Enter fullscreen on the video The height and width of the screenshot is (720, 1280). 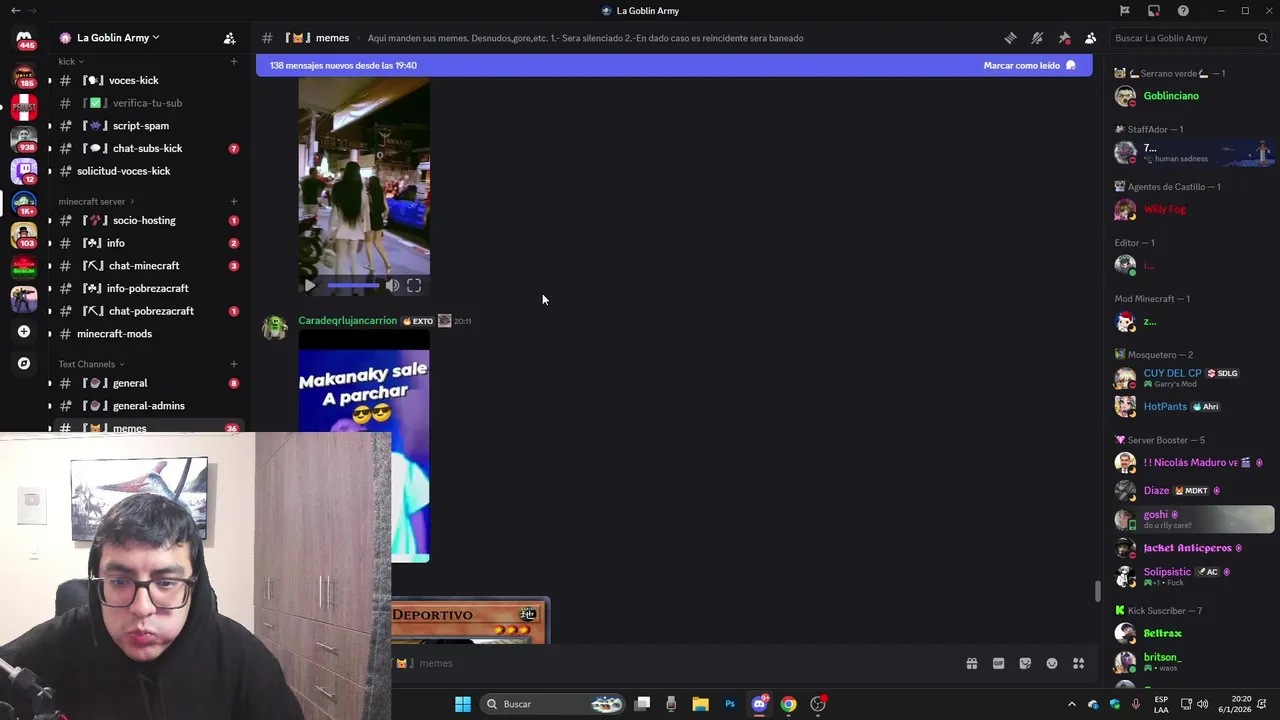(414, 286)
